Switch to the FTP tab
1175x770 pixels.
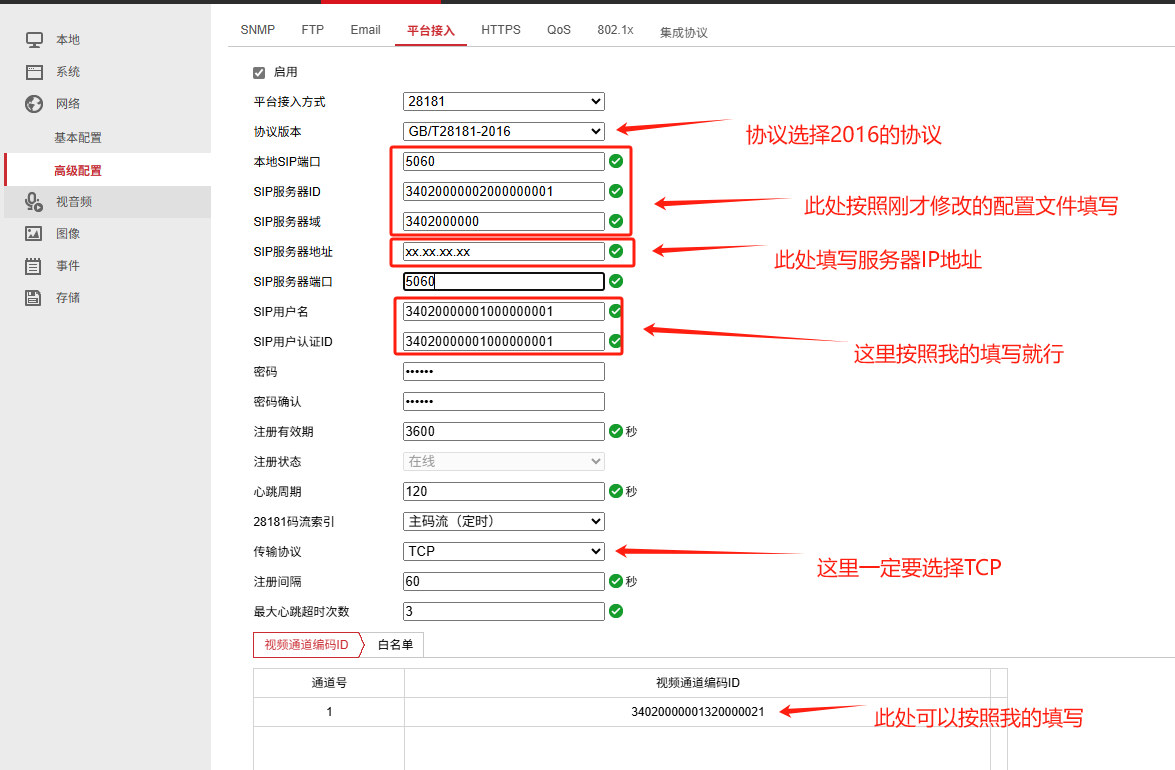point(312,30)
